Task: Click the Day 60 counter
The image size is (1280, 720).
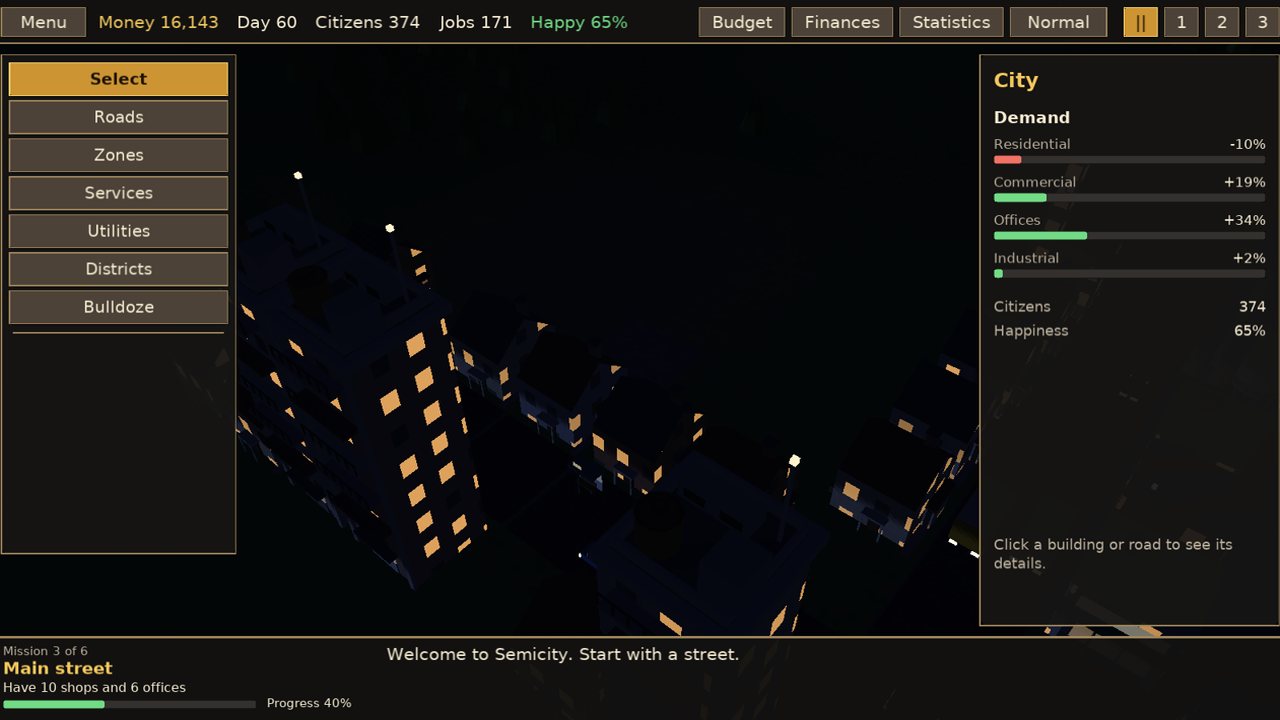Action: point(267,22)
